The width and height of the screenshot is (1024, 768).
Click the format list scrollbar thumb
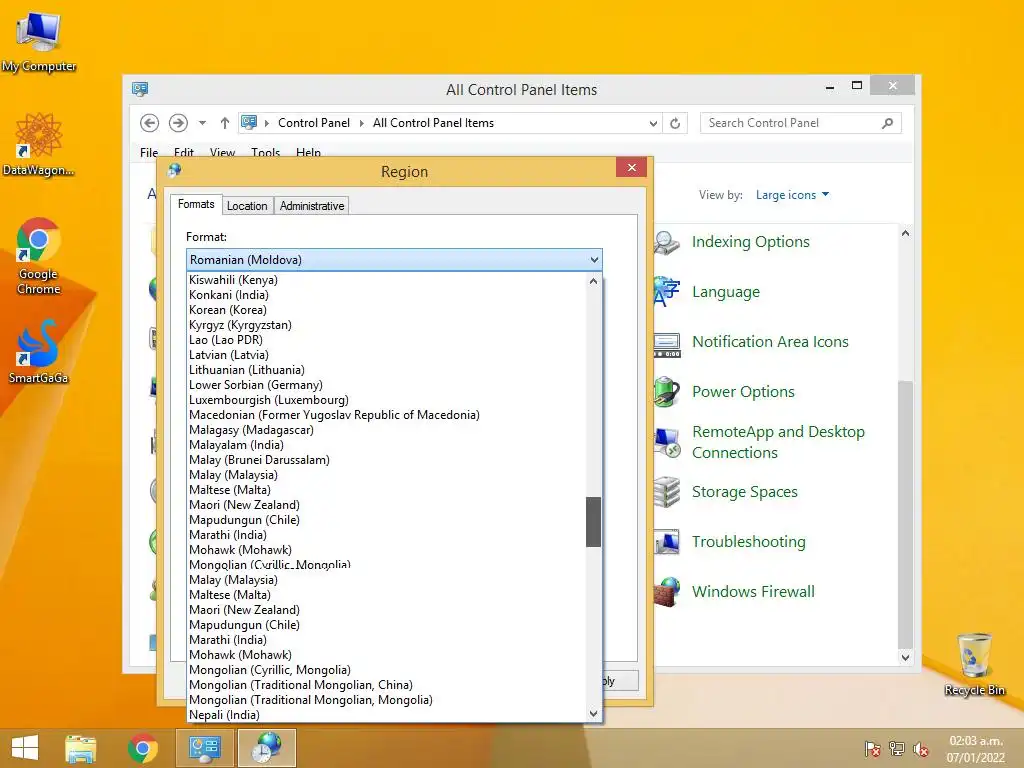point(593,522)
